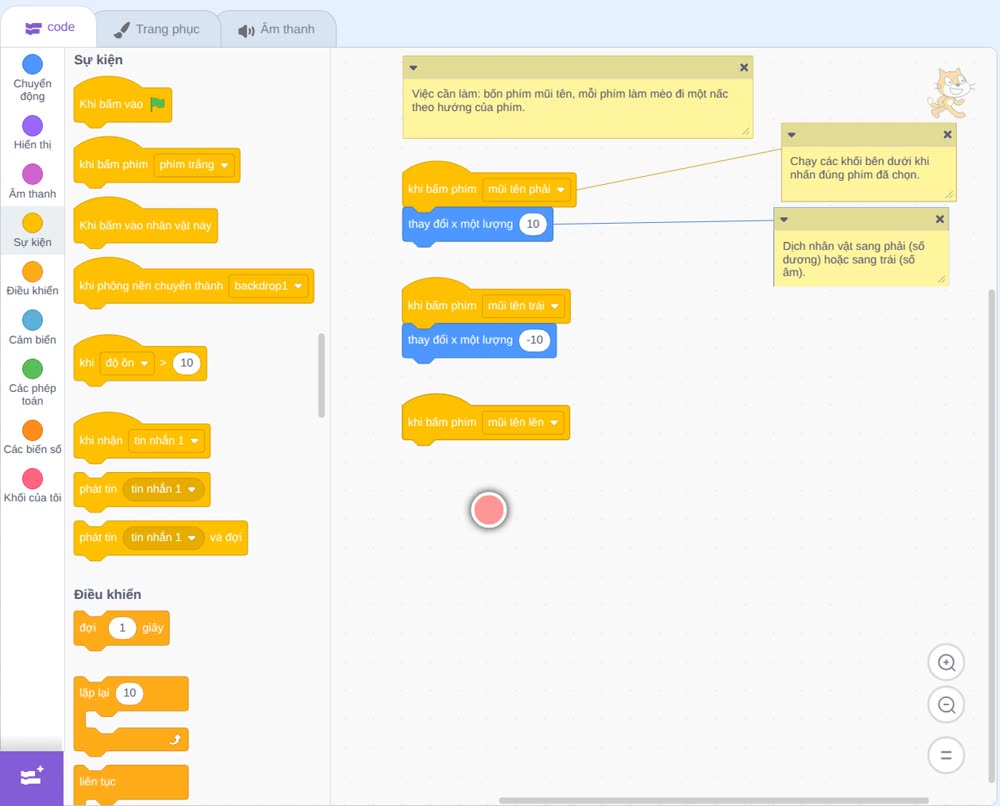Switch to the Trang phục tab
The image size is (1000, 806).
[157, 29]
